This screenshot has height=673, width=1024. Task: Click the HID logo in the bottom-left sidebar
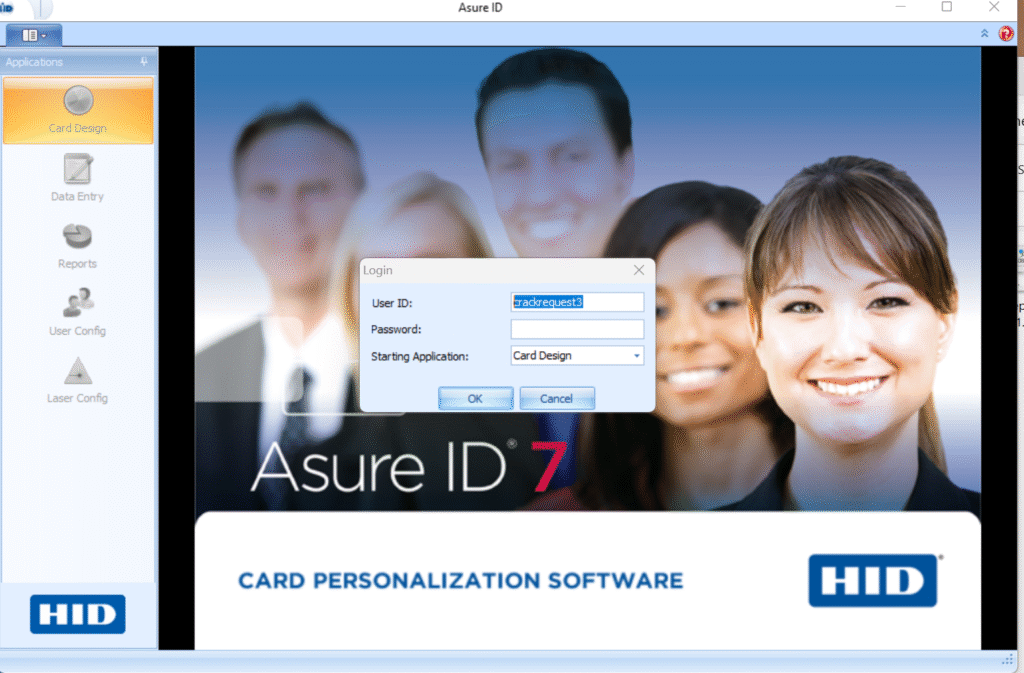pos(77,614)
